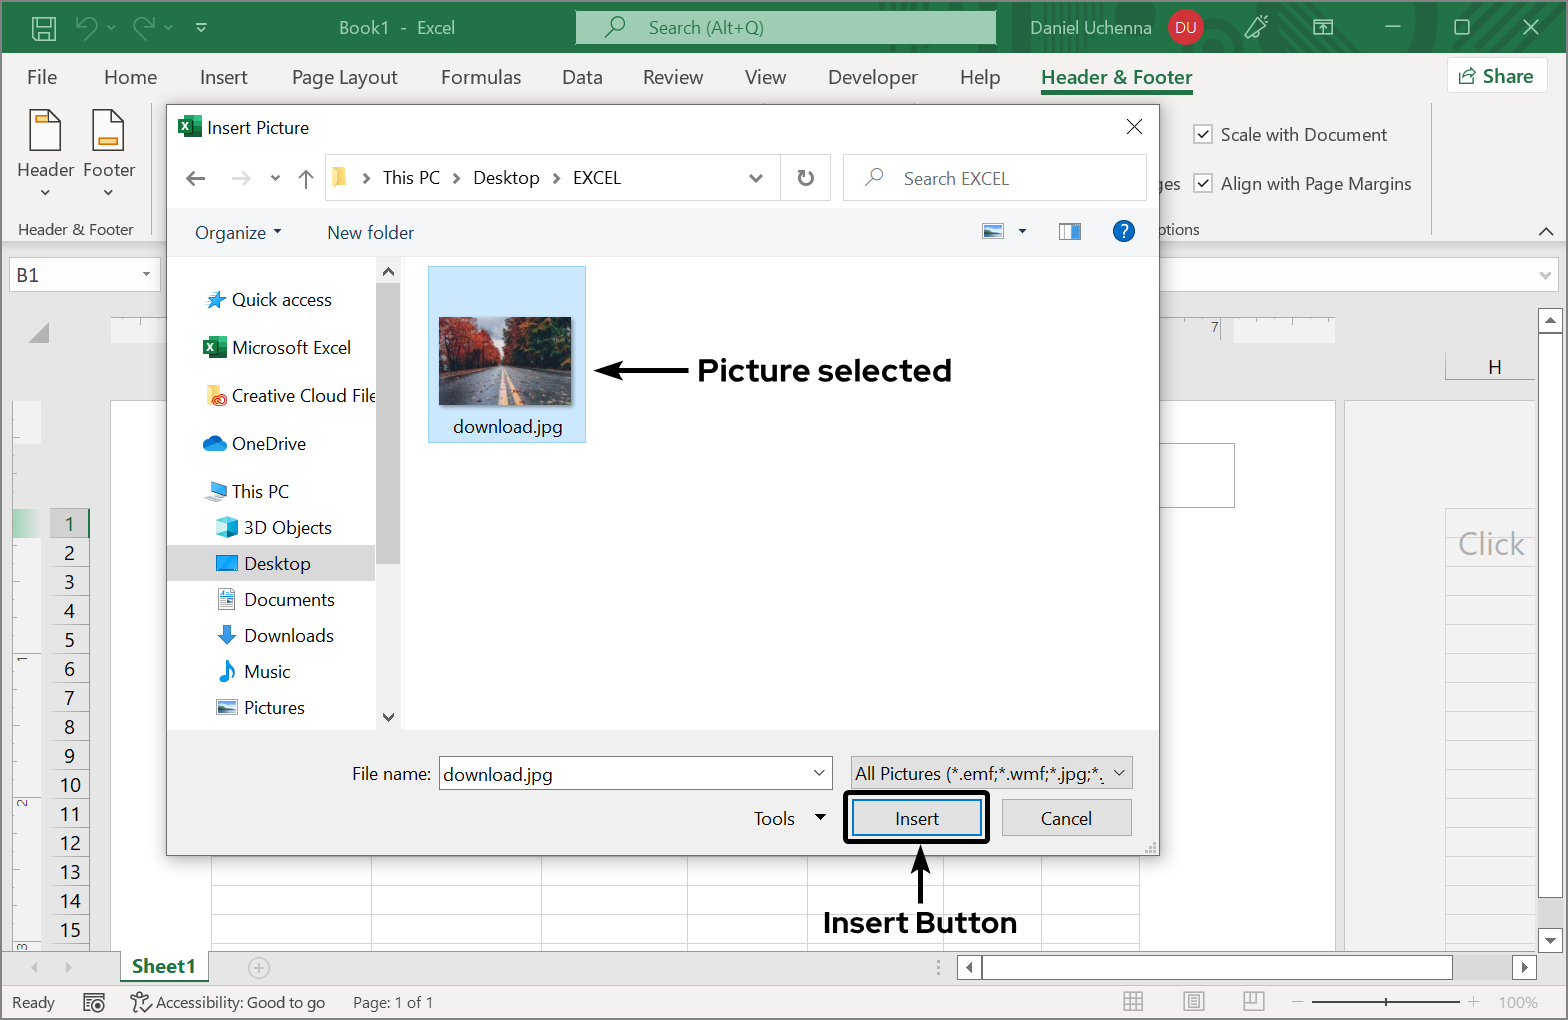Switch to the Sheet1 tab
Screen dimensions: 1568x1020
click(x=163, y=966)
